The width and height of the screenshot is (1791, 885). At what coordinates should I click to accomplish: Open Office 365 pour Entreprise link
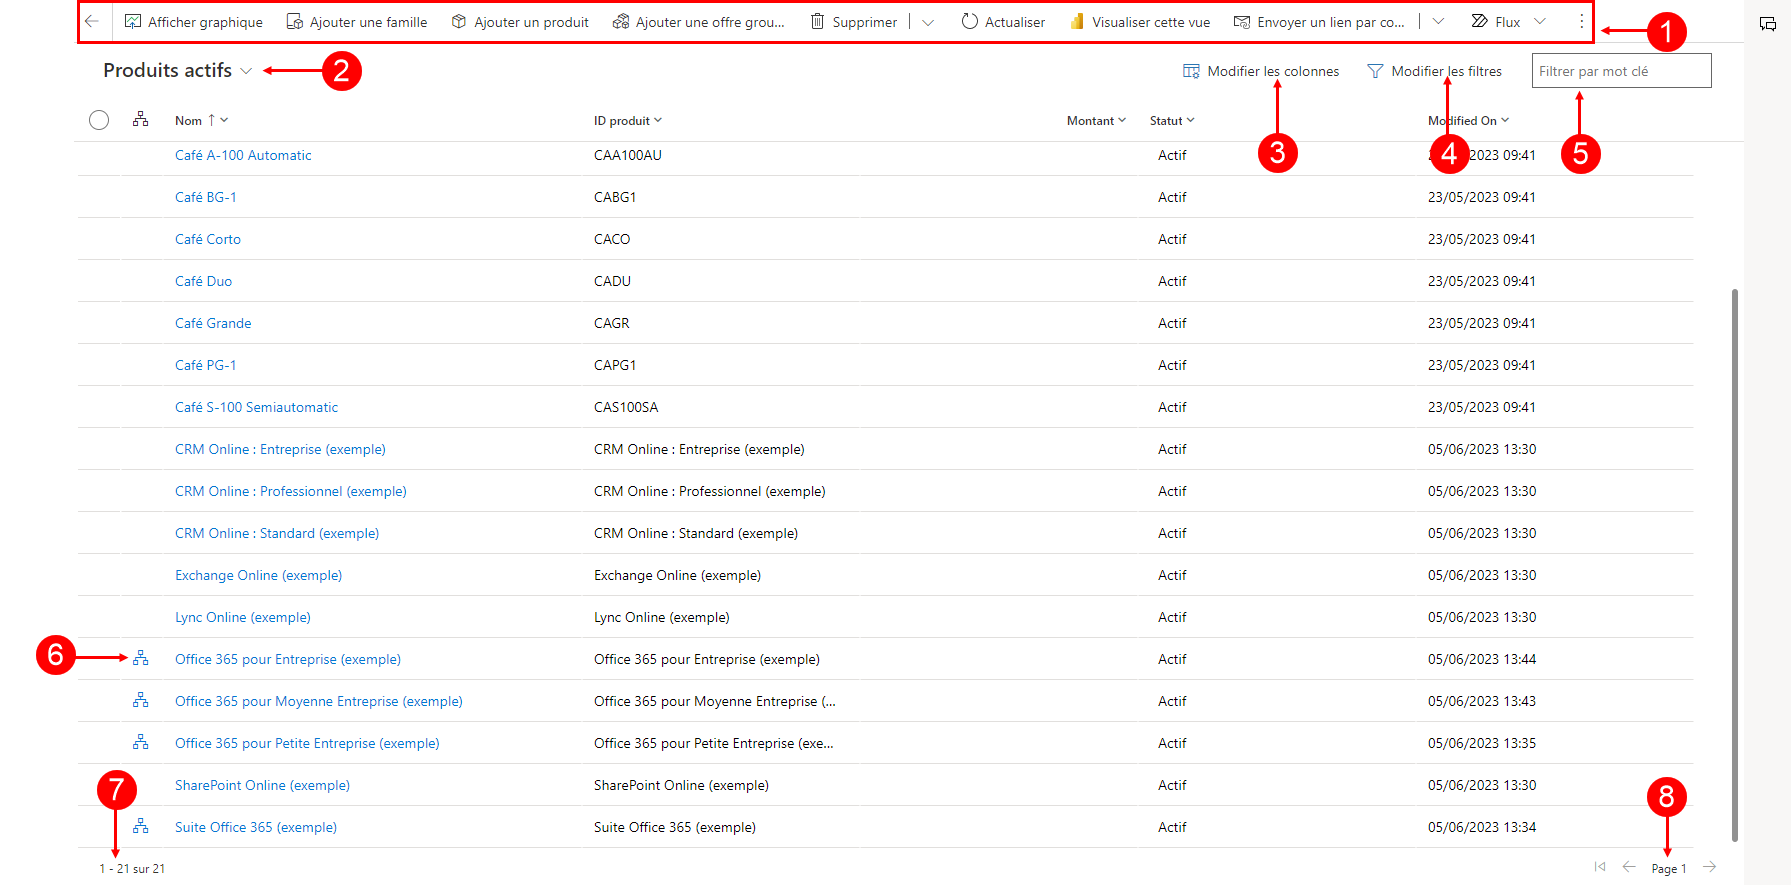tap(288, 659)
